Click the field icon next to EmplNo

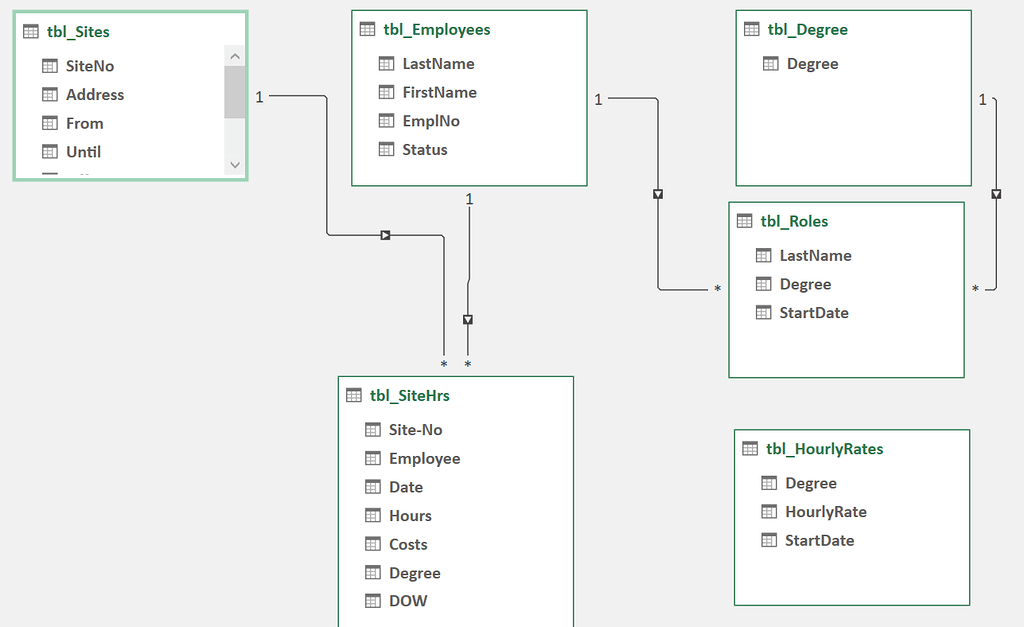coord(385,120)
